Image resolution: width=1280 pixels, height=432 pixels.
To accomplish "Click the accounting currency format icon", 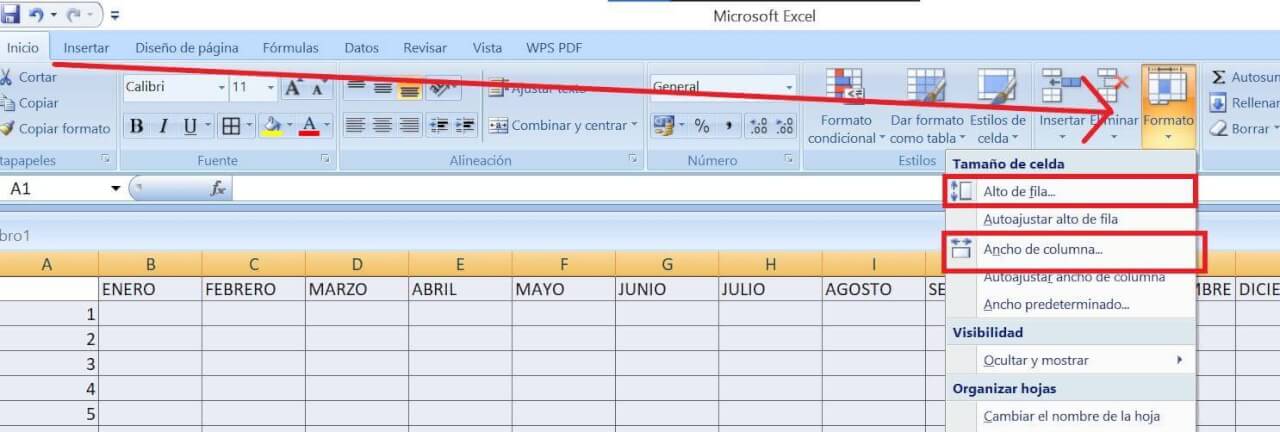I will point(662,126).
